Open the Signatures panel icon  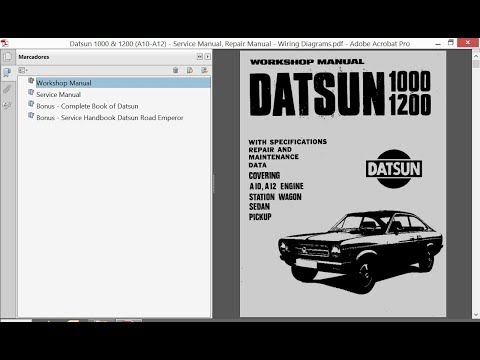[7, 105]
